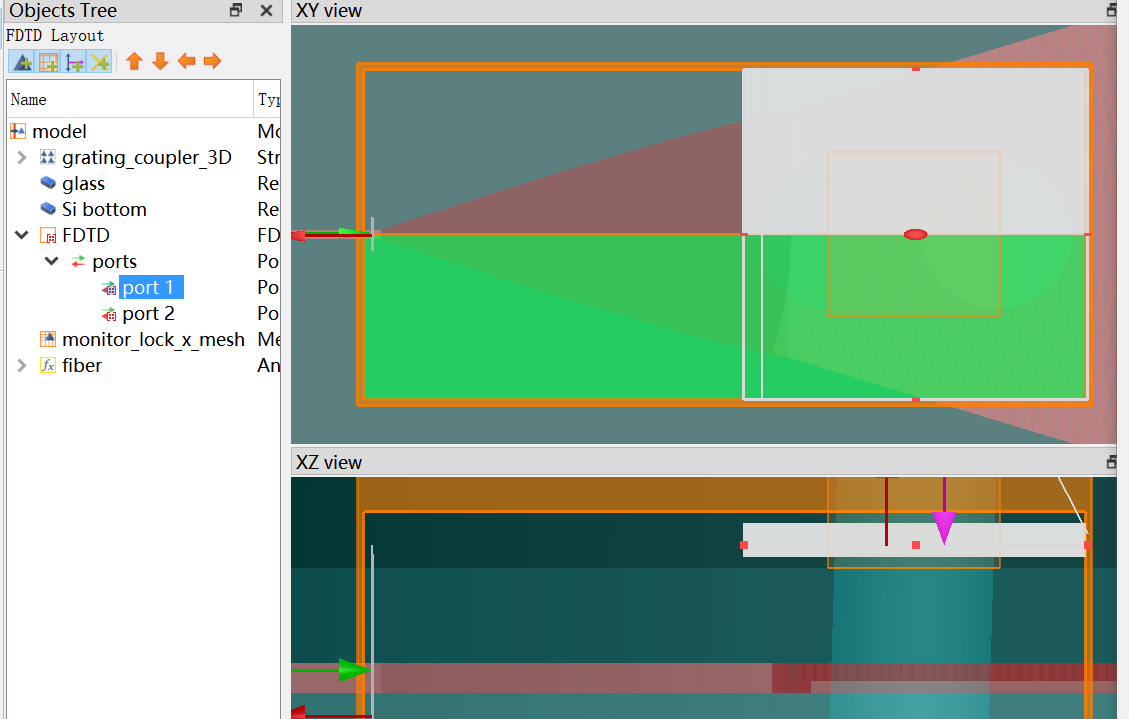Viewport: 1129px width, 719px height.
Task: Select the Si bottom rectangle
Action: click(104, 210)
